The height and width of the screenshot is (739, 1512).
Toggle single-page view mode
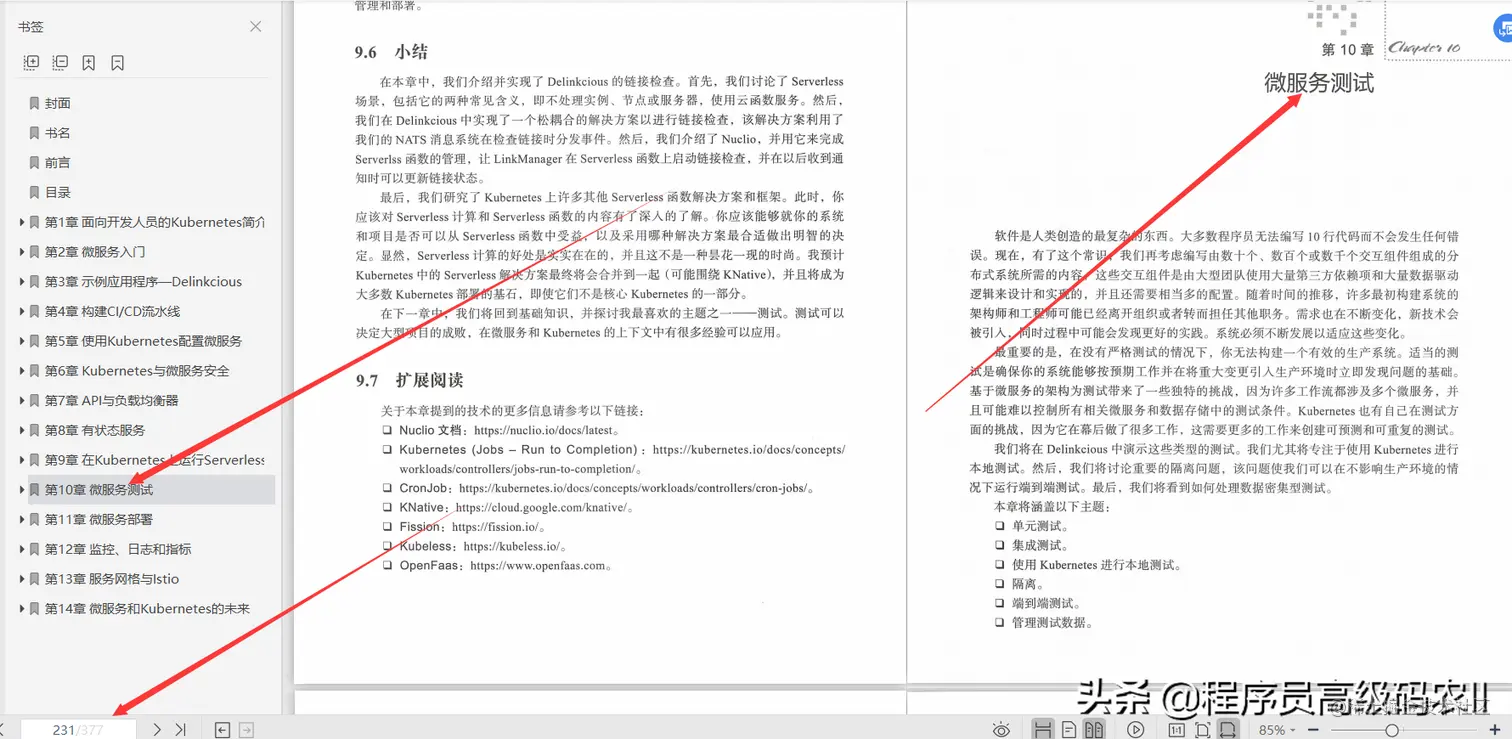pos(1069,729)
